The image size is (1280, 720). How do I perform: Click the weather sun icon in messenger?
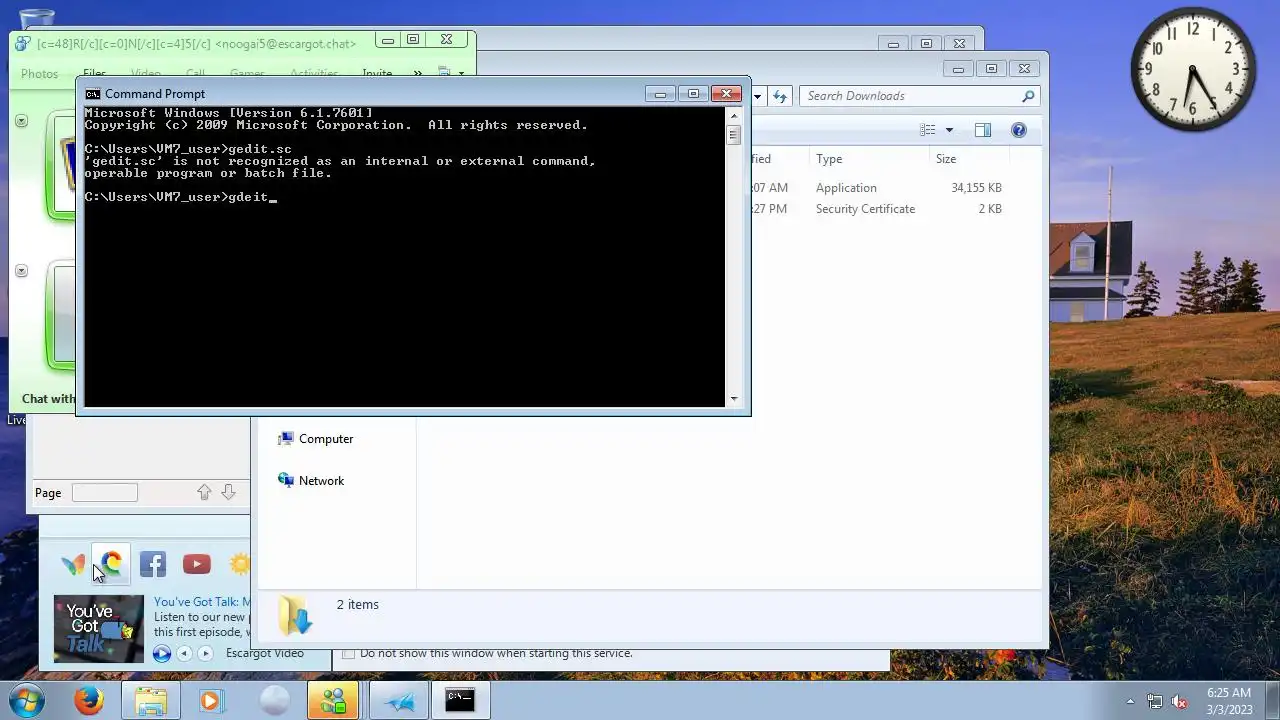240,564
